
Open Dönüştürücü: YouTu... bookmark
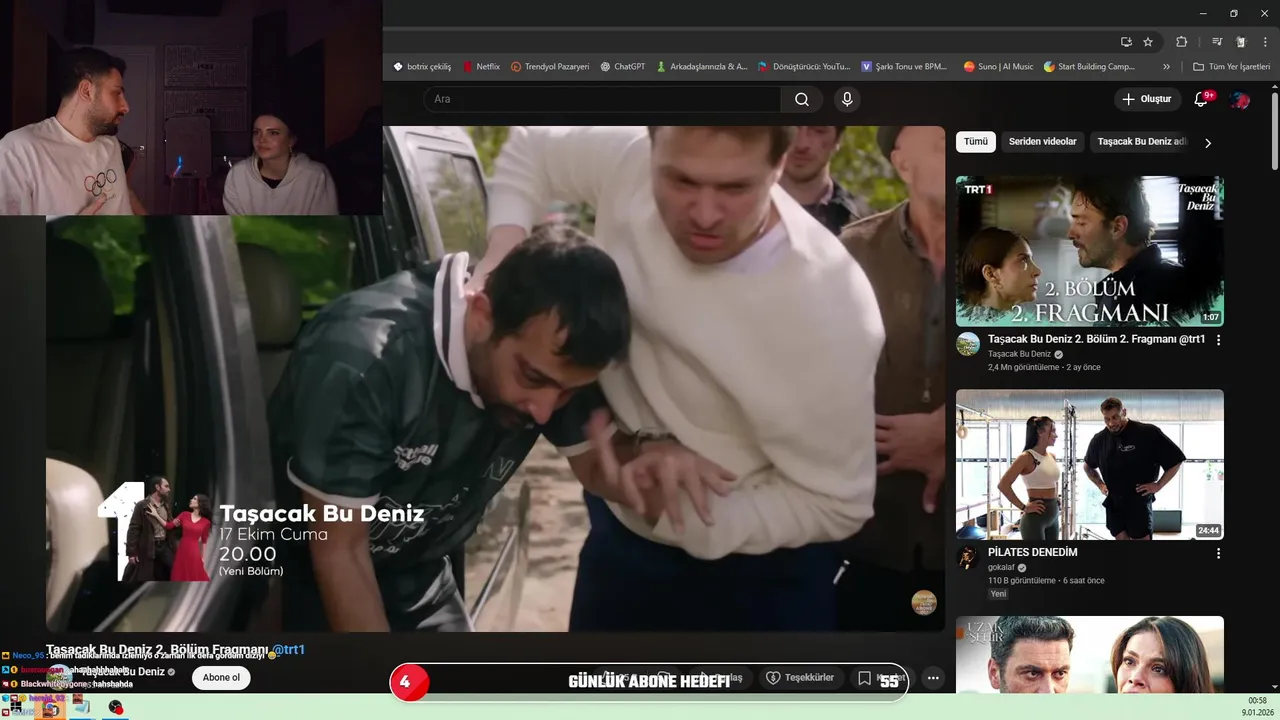point(804,67)
